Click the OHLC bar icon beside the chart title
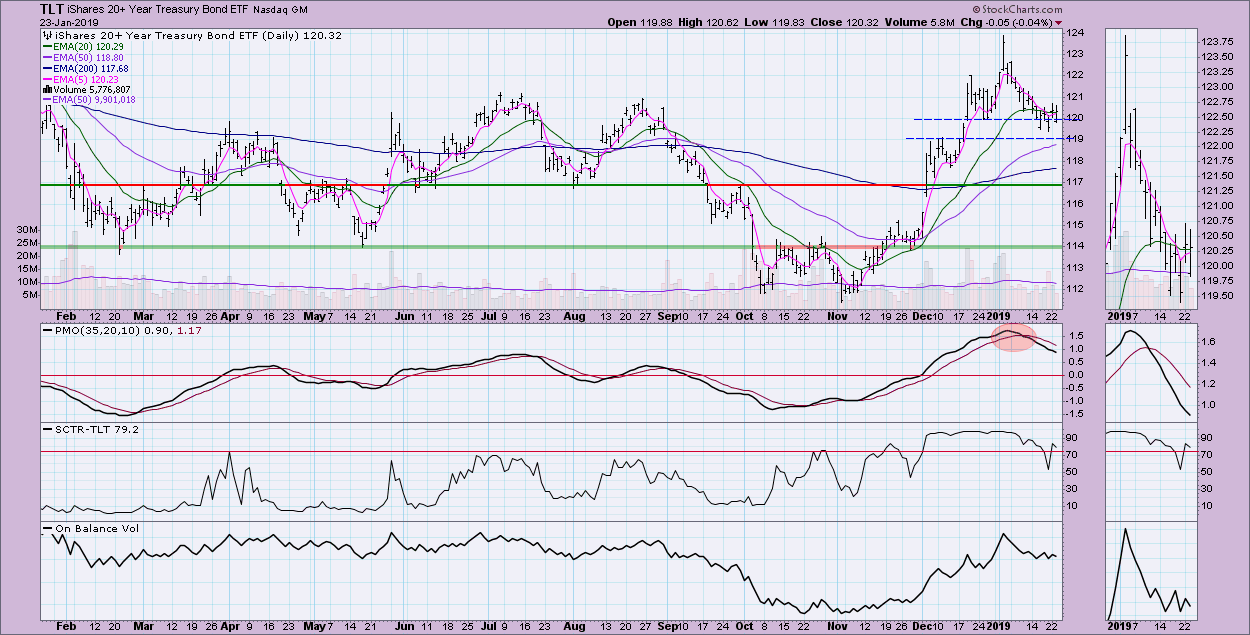 point(47,34)
